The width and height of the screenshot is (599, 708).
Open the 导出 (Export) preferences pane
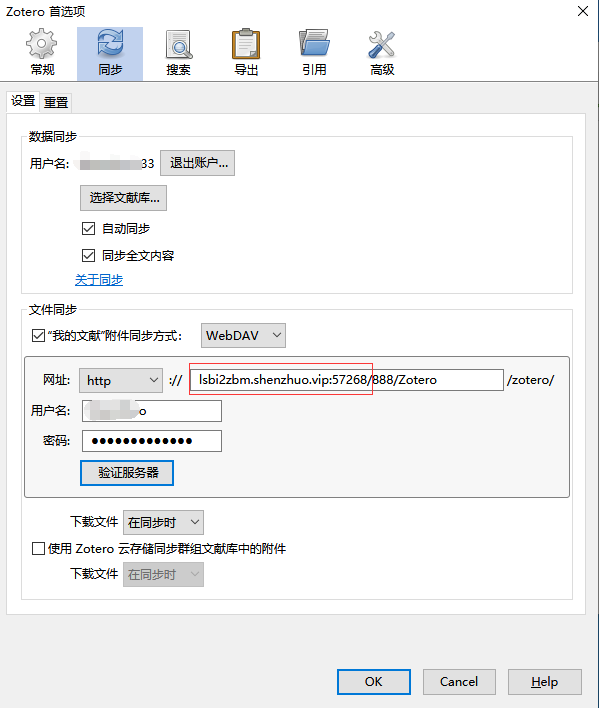click(x=246, y=53)
